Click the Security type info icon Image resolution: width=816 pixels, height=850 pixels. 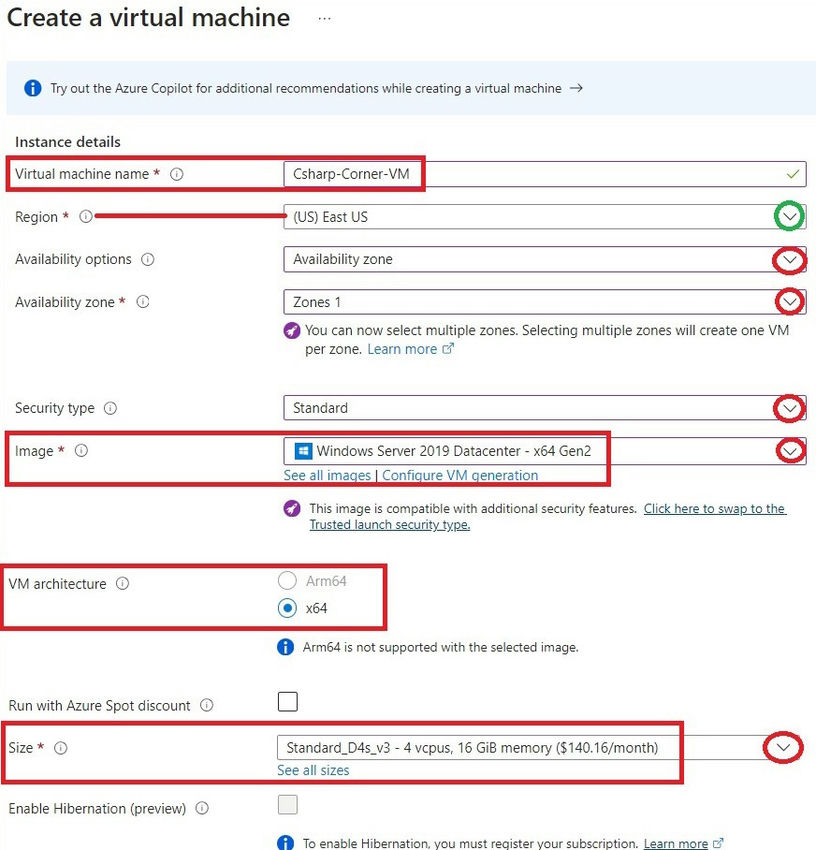tap(110, 408)
